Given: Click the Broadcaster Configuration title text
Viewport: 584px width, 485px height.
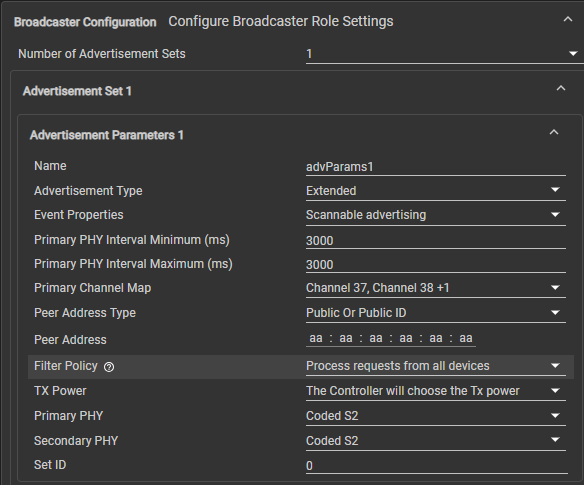Looking at the screenshot, I should (x=85, y=22).
